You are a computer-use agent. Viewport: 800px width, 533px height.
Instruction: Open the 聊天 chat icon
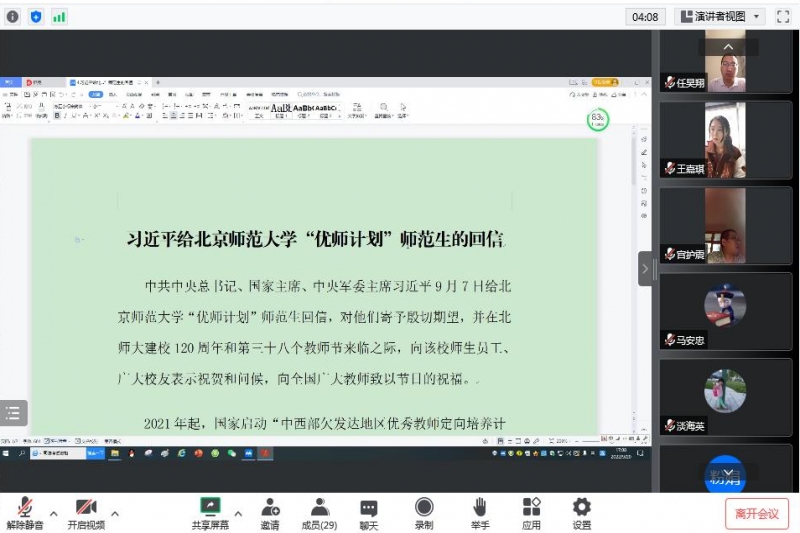369,513
